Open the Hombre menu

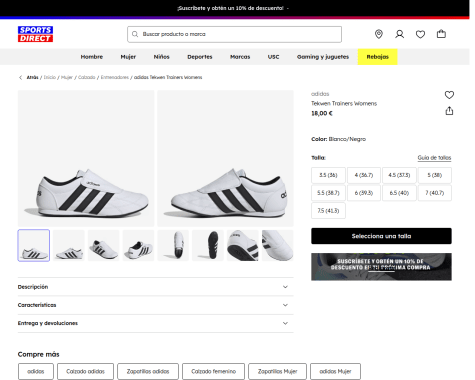click(92, 57)
